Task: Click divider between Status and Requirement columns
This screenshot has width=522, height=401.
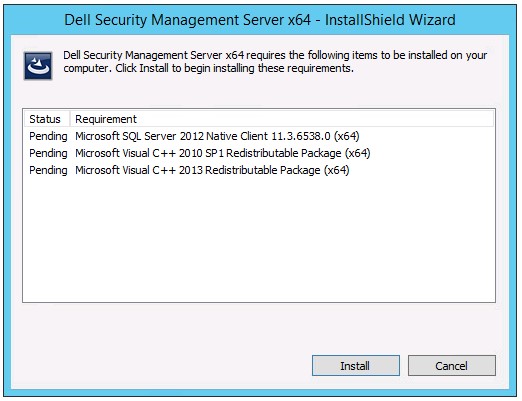Action: pyautogui.click(x=70, y=119)
